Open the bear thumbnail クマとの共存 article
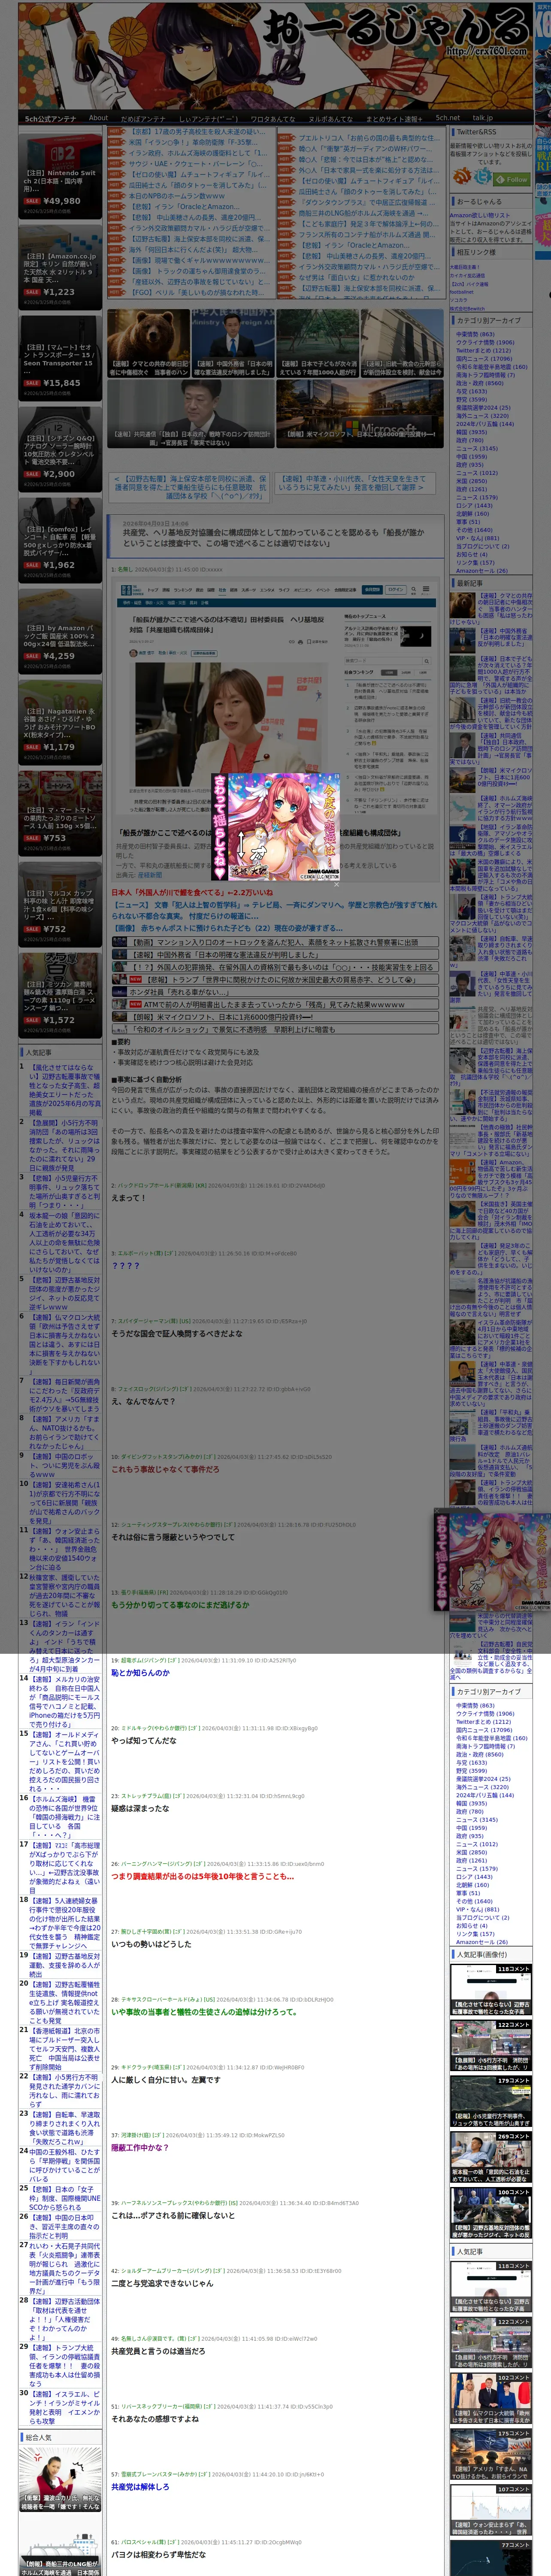 (x=149, y=343)
